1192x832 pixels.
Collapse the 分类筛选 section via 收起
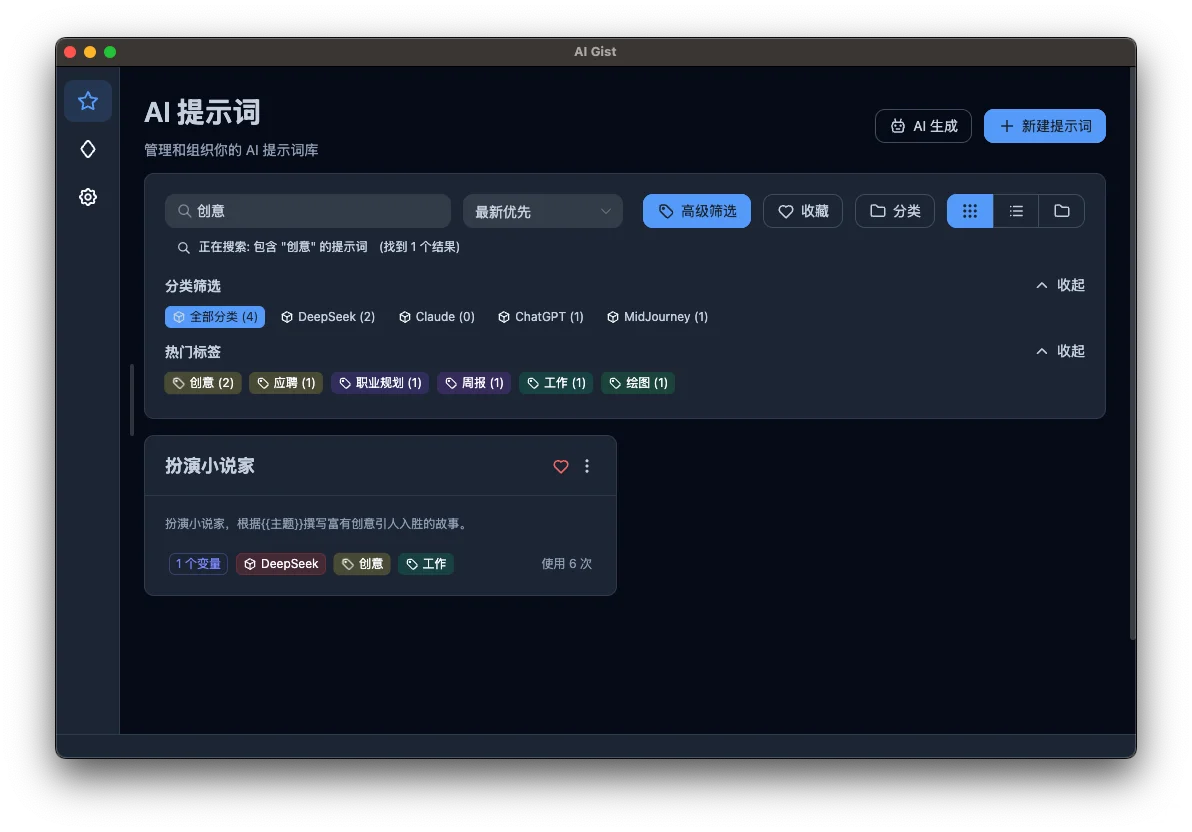[x=1060, y=285]
